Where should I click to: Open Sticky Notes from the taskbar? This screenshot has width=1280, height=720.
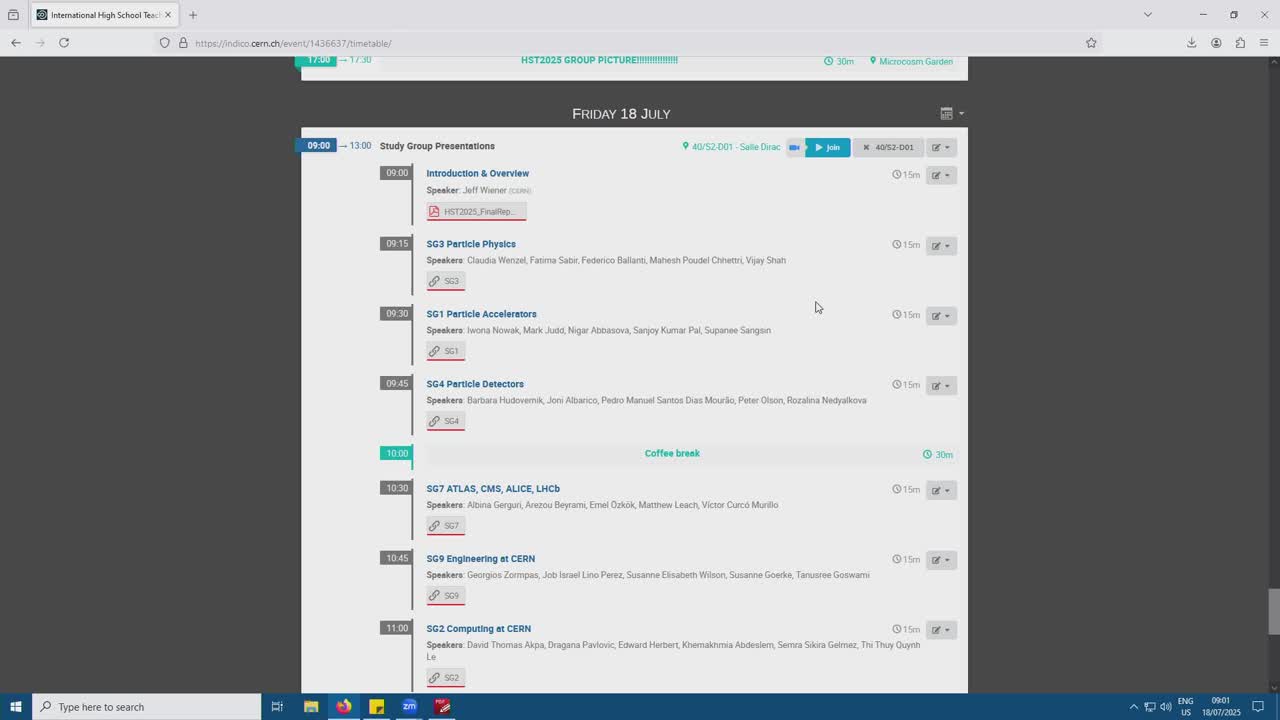click(377, 707)
